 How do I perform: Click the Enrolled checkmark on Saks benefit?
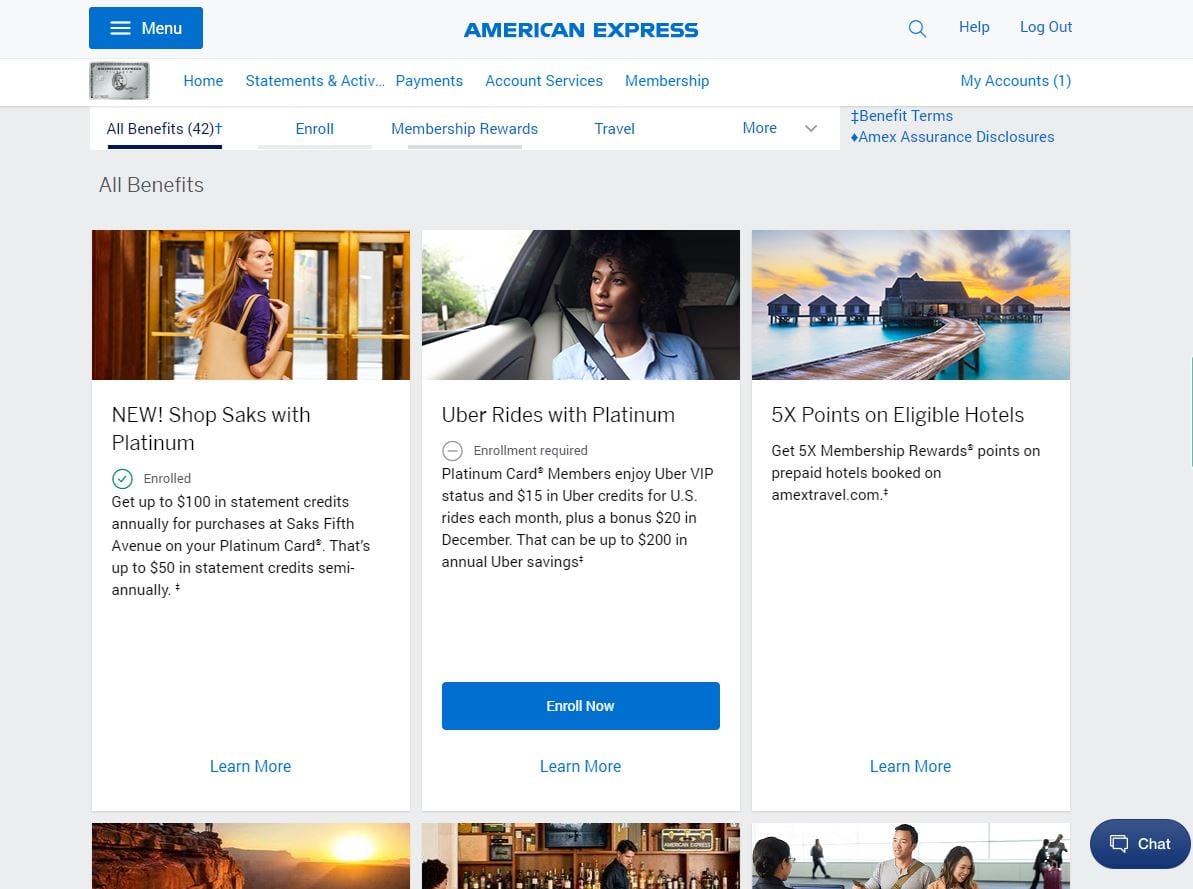point(122,478)
